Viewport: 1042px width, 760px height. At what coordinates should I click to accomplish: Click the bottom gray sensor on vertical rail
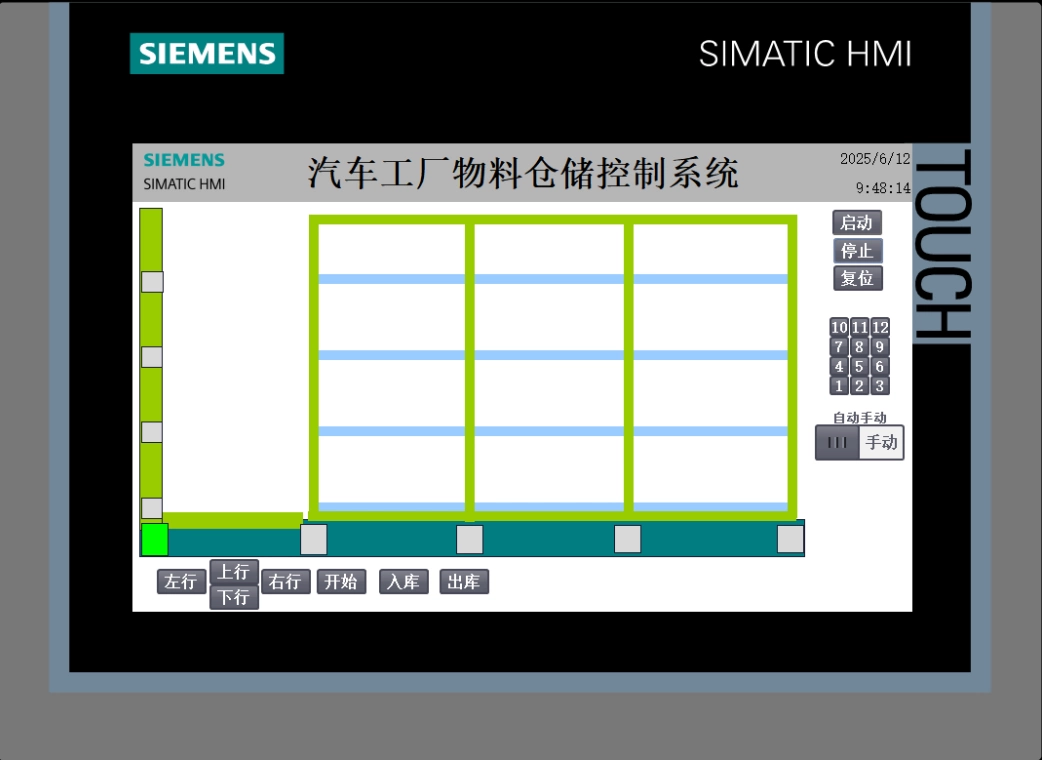tap(152, 508)
